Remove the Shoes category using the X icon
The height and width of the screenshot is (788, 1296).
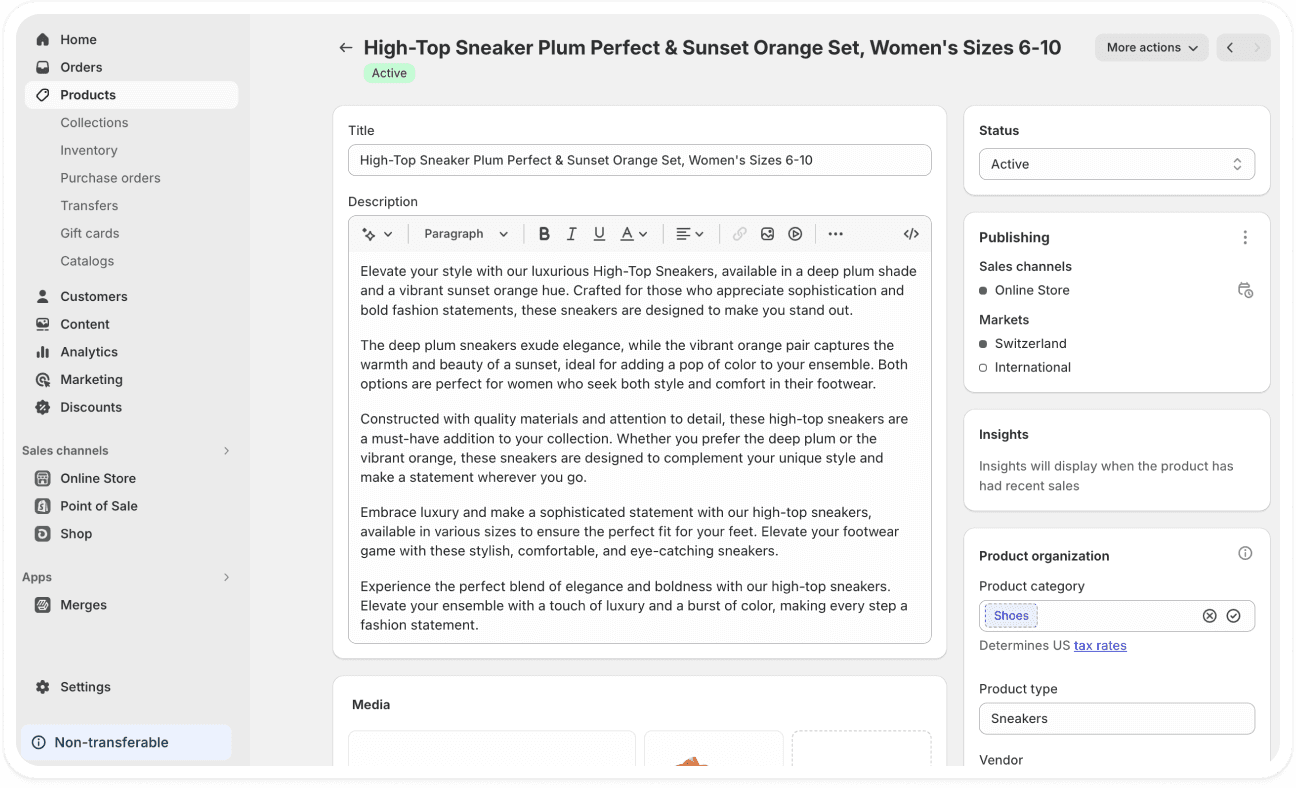coord(1210,615)
